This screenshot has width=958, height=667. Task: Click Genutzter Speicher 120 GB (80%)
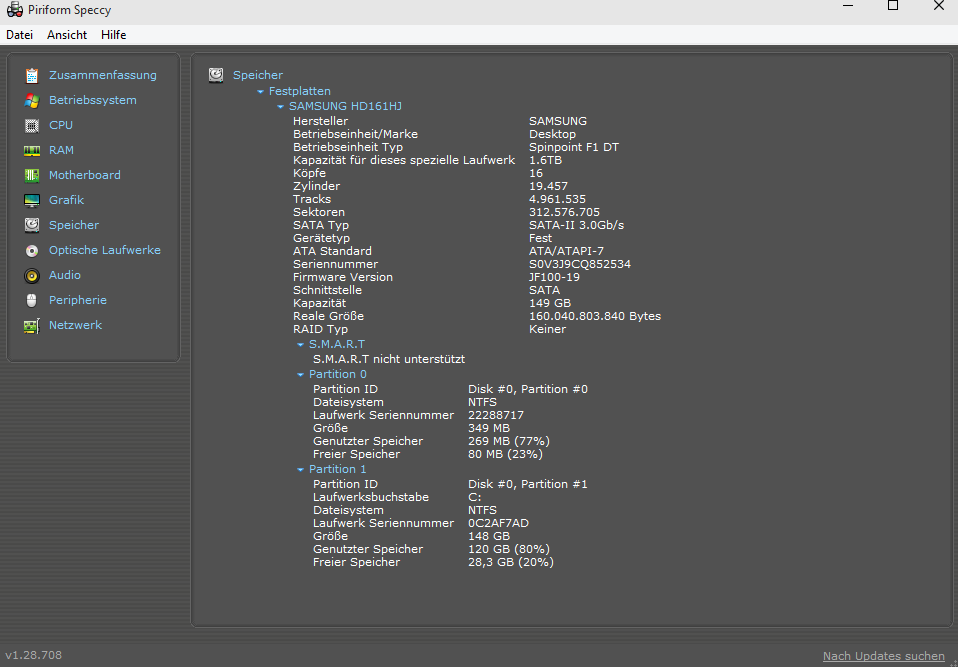click(x=509, y=549)
